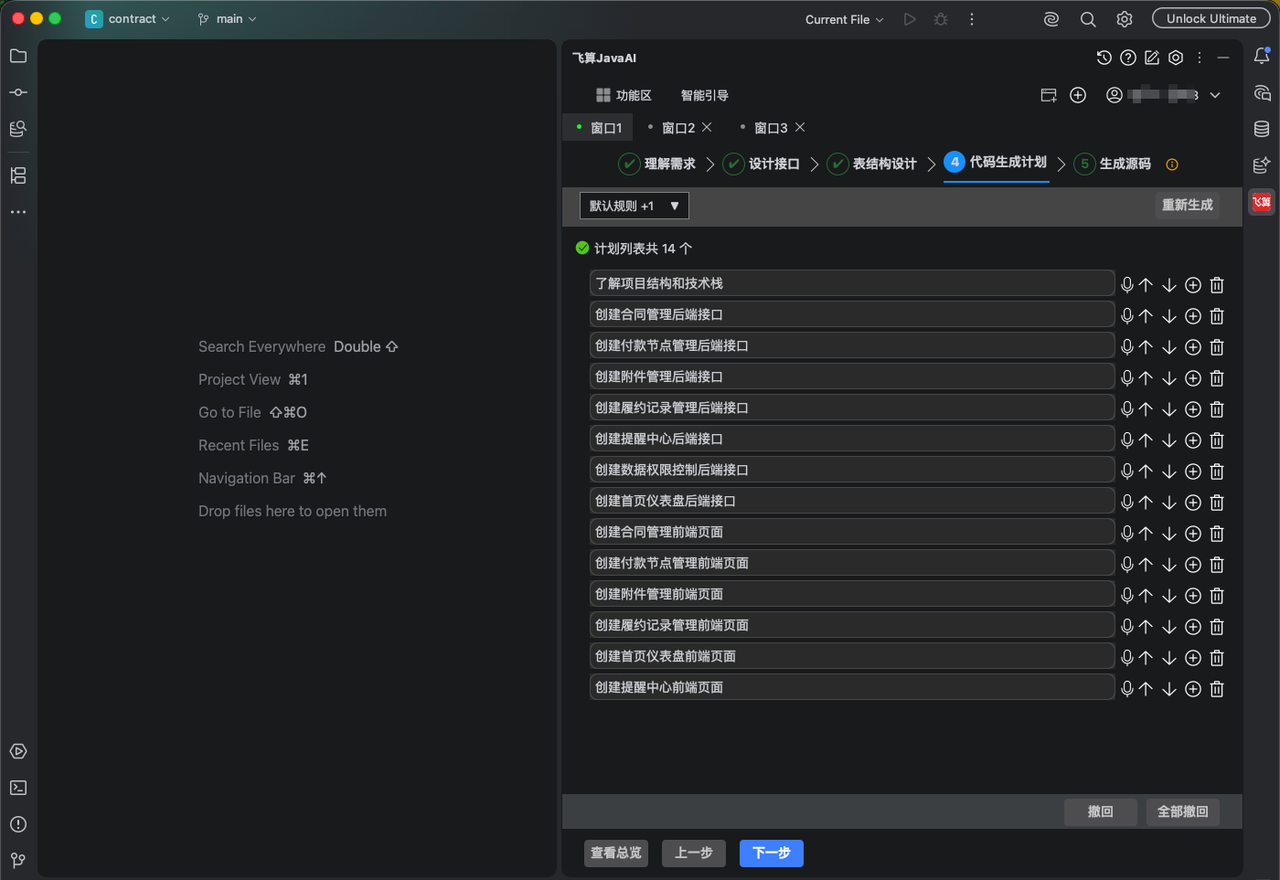The width and height of the screenshot is (1280, 880).
Task: Move 创建付款节点管理后端接口 down
Action: [1169, 347]
